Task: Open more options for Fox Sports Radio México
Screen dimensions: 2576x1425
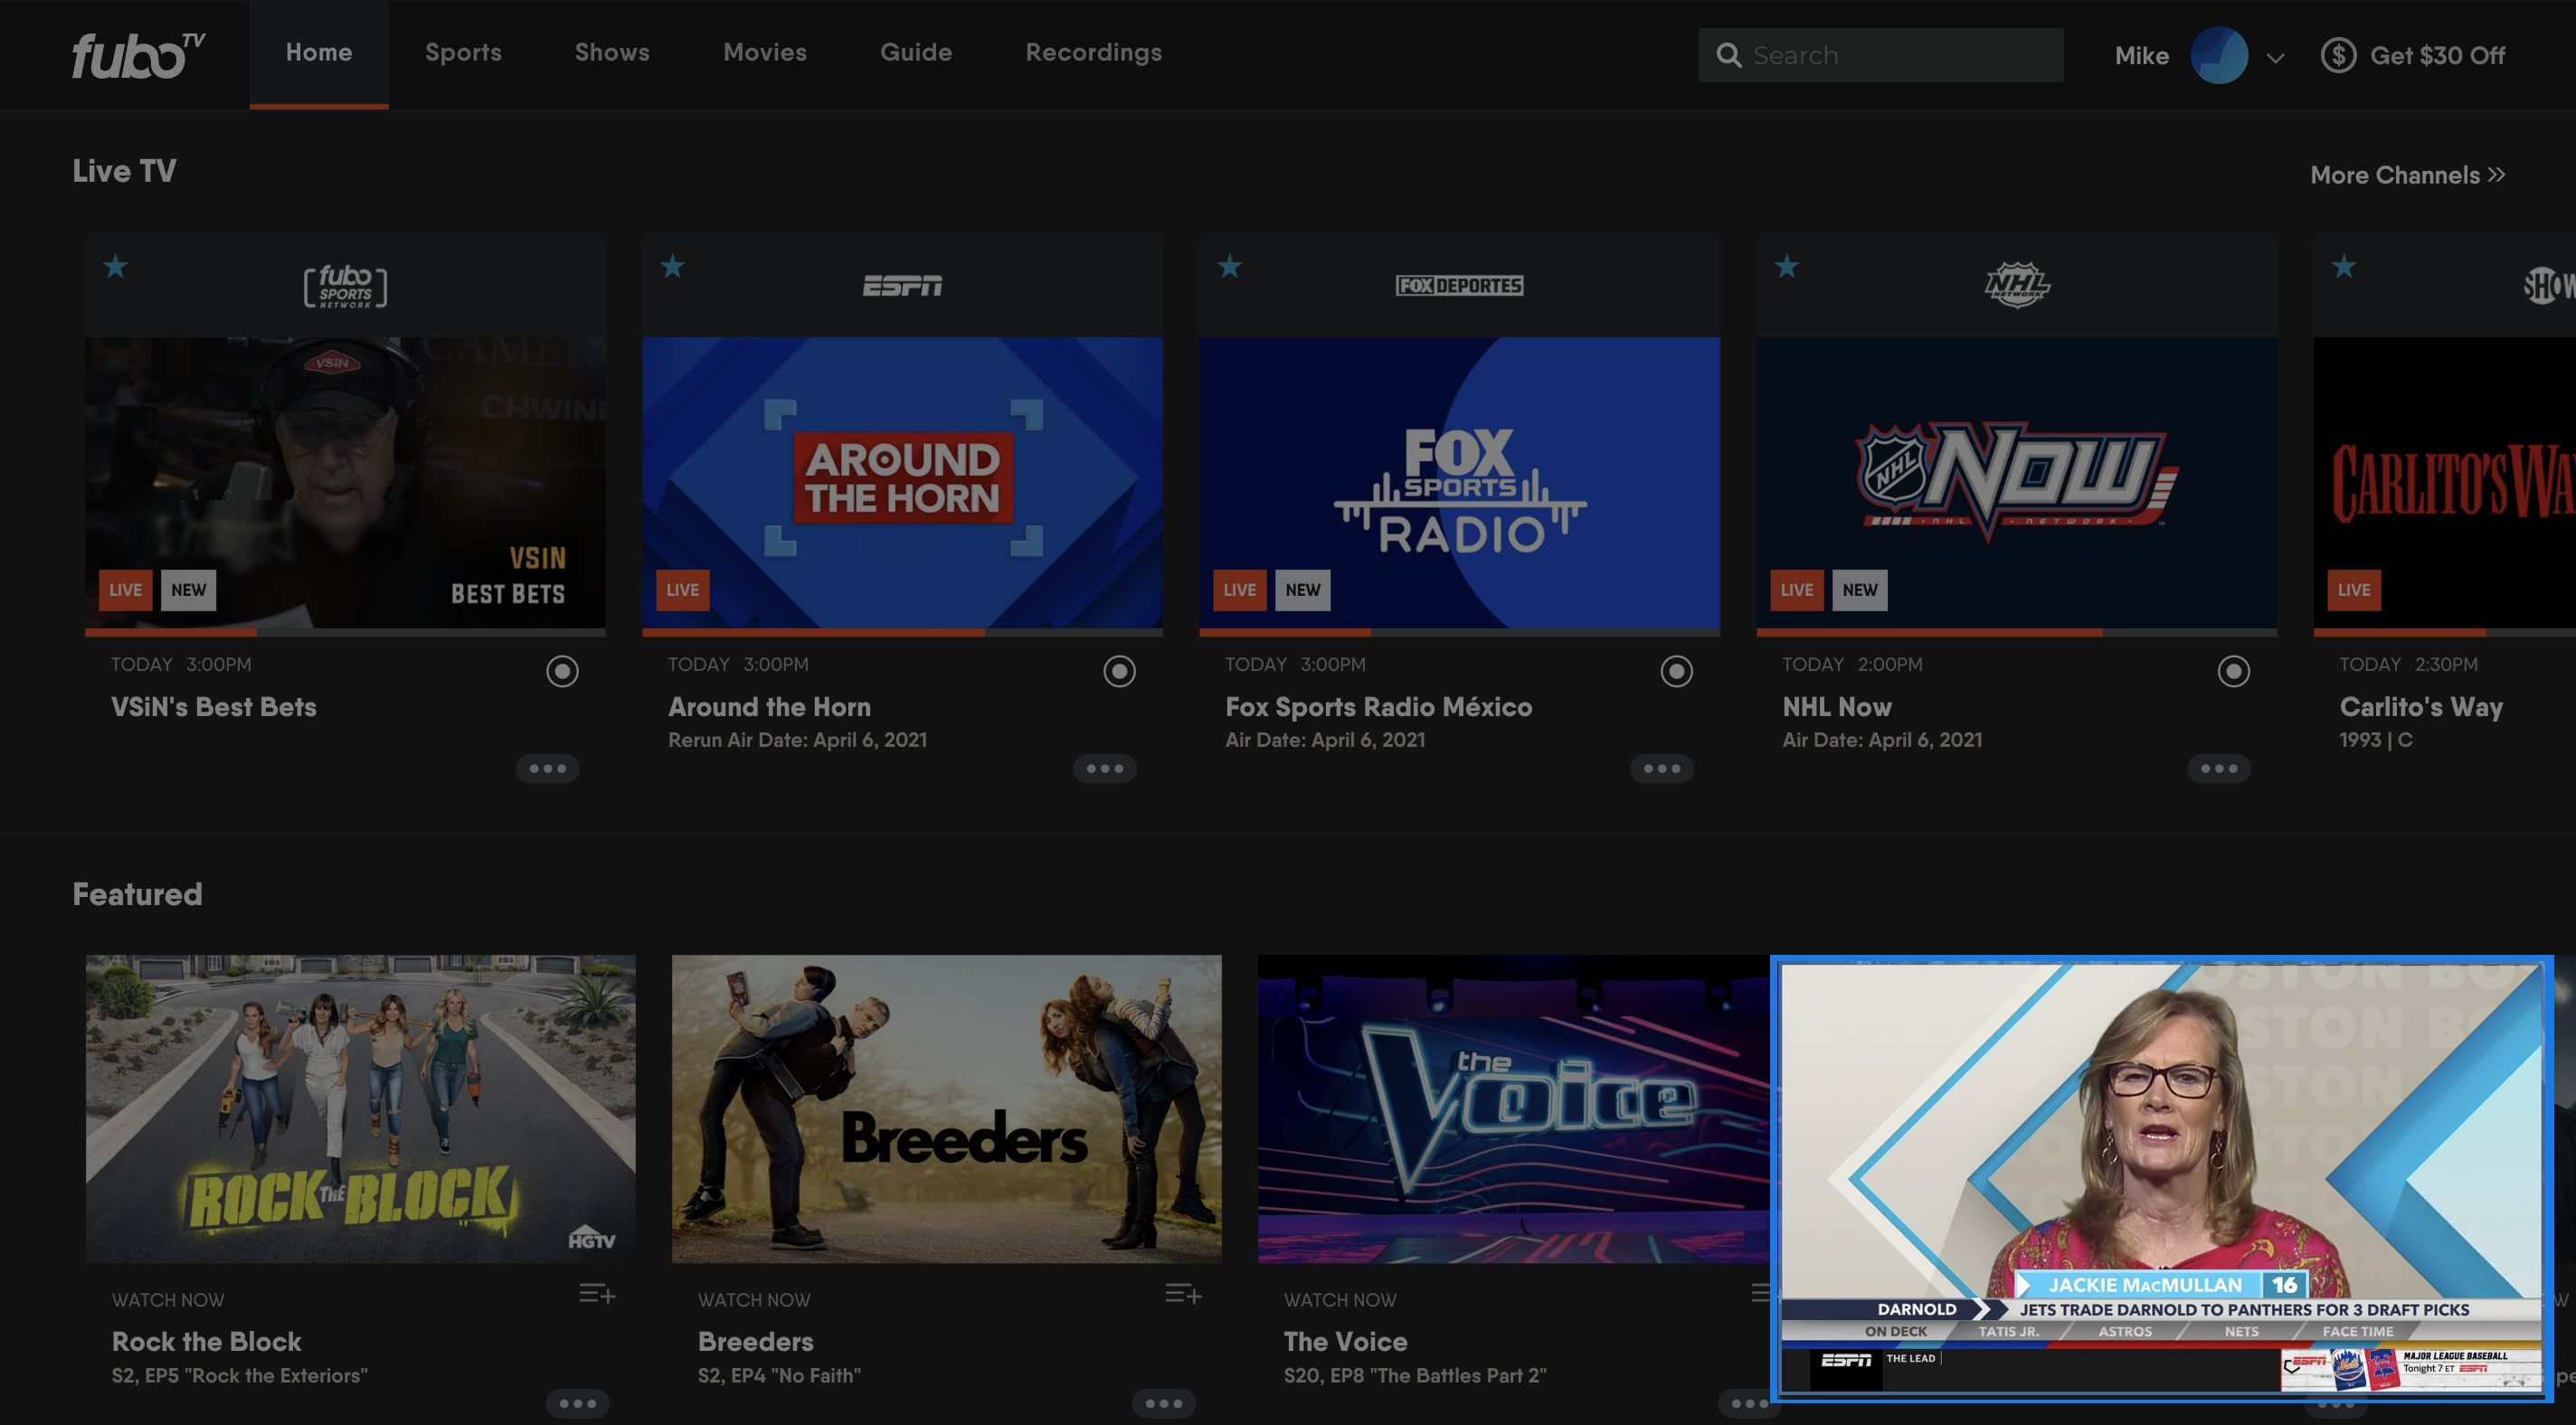Action: point(1662,768)
